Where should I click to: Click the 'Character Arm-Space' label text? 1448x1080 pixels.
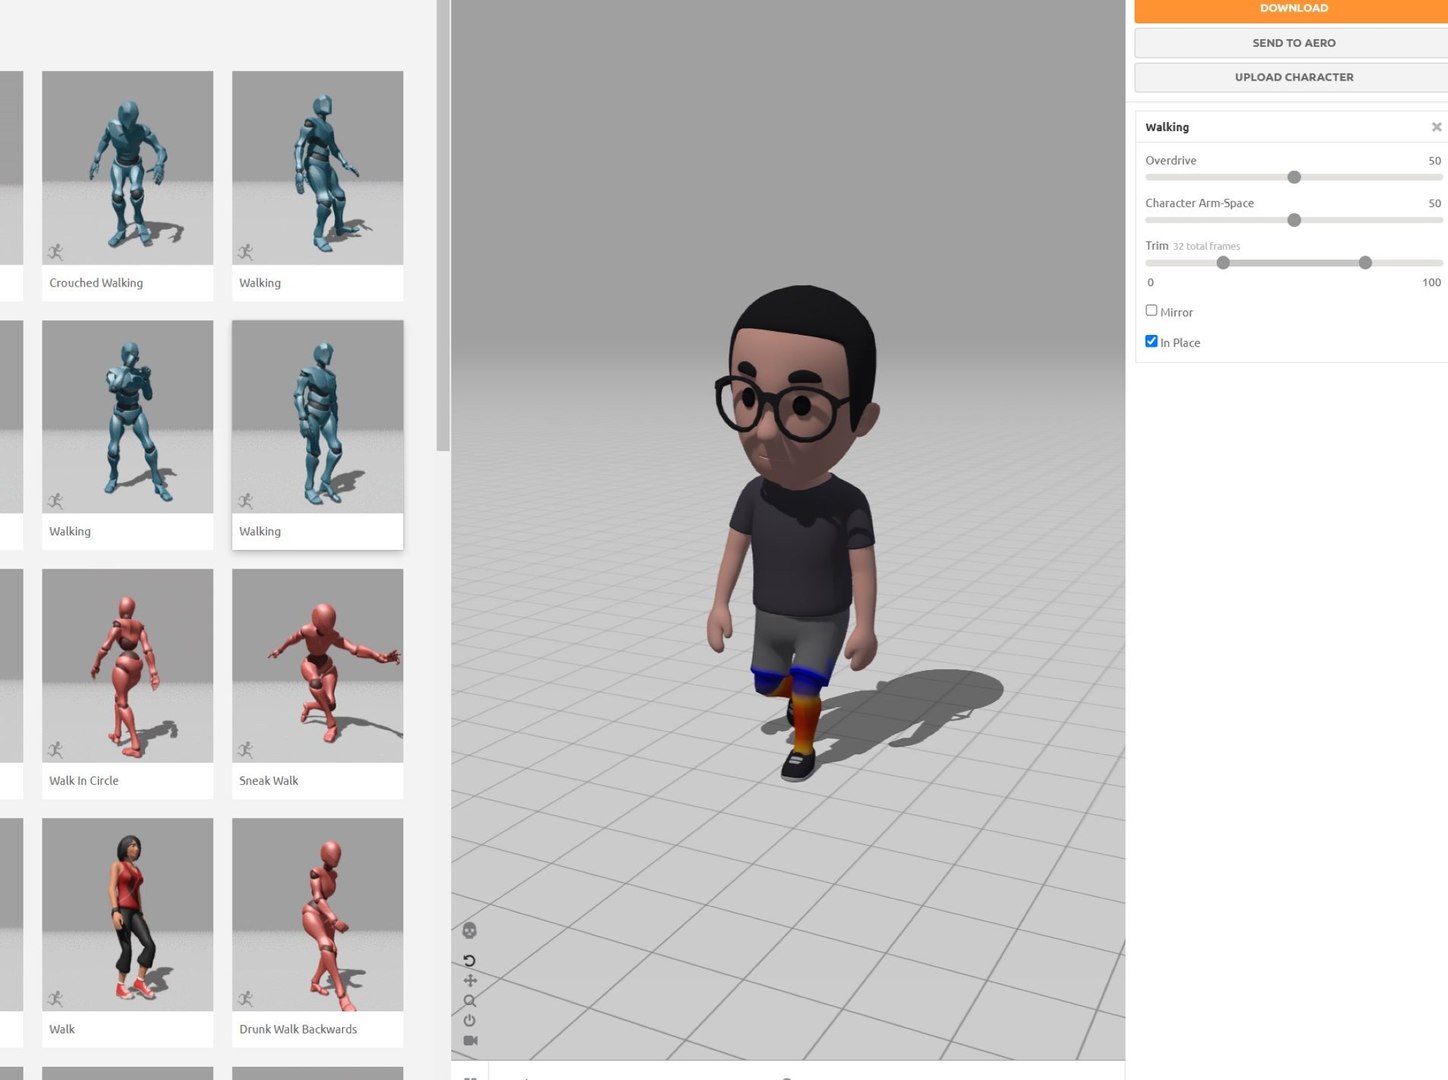click(1199, 203)
